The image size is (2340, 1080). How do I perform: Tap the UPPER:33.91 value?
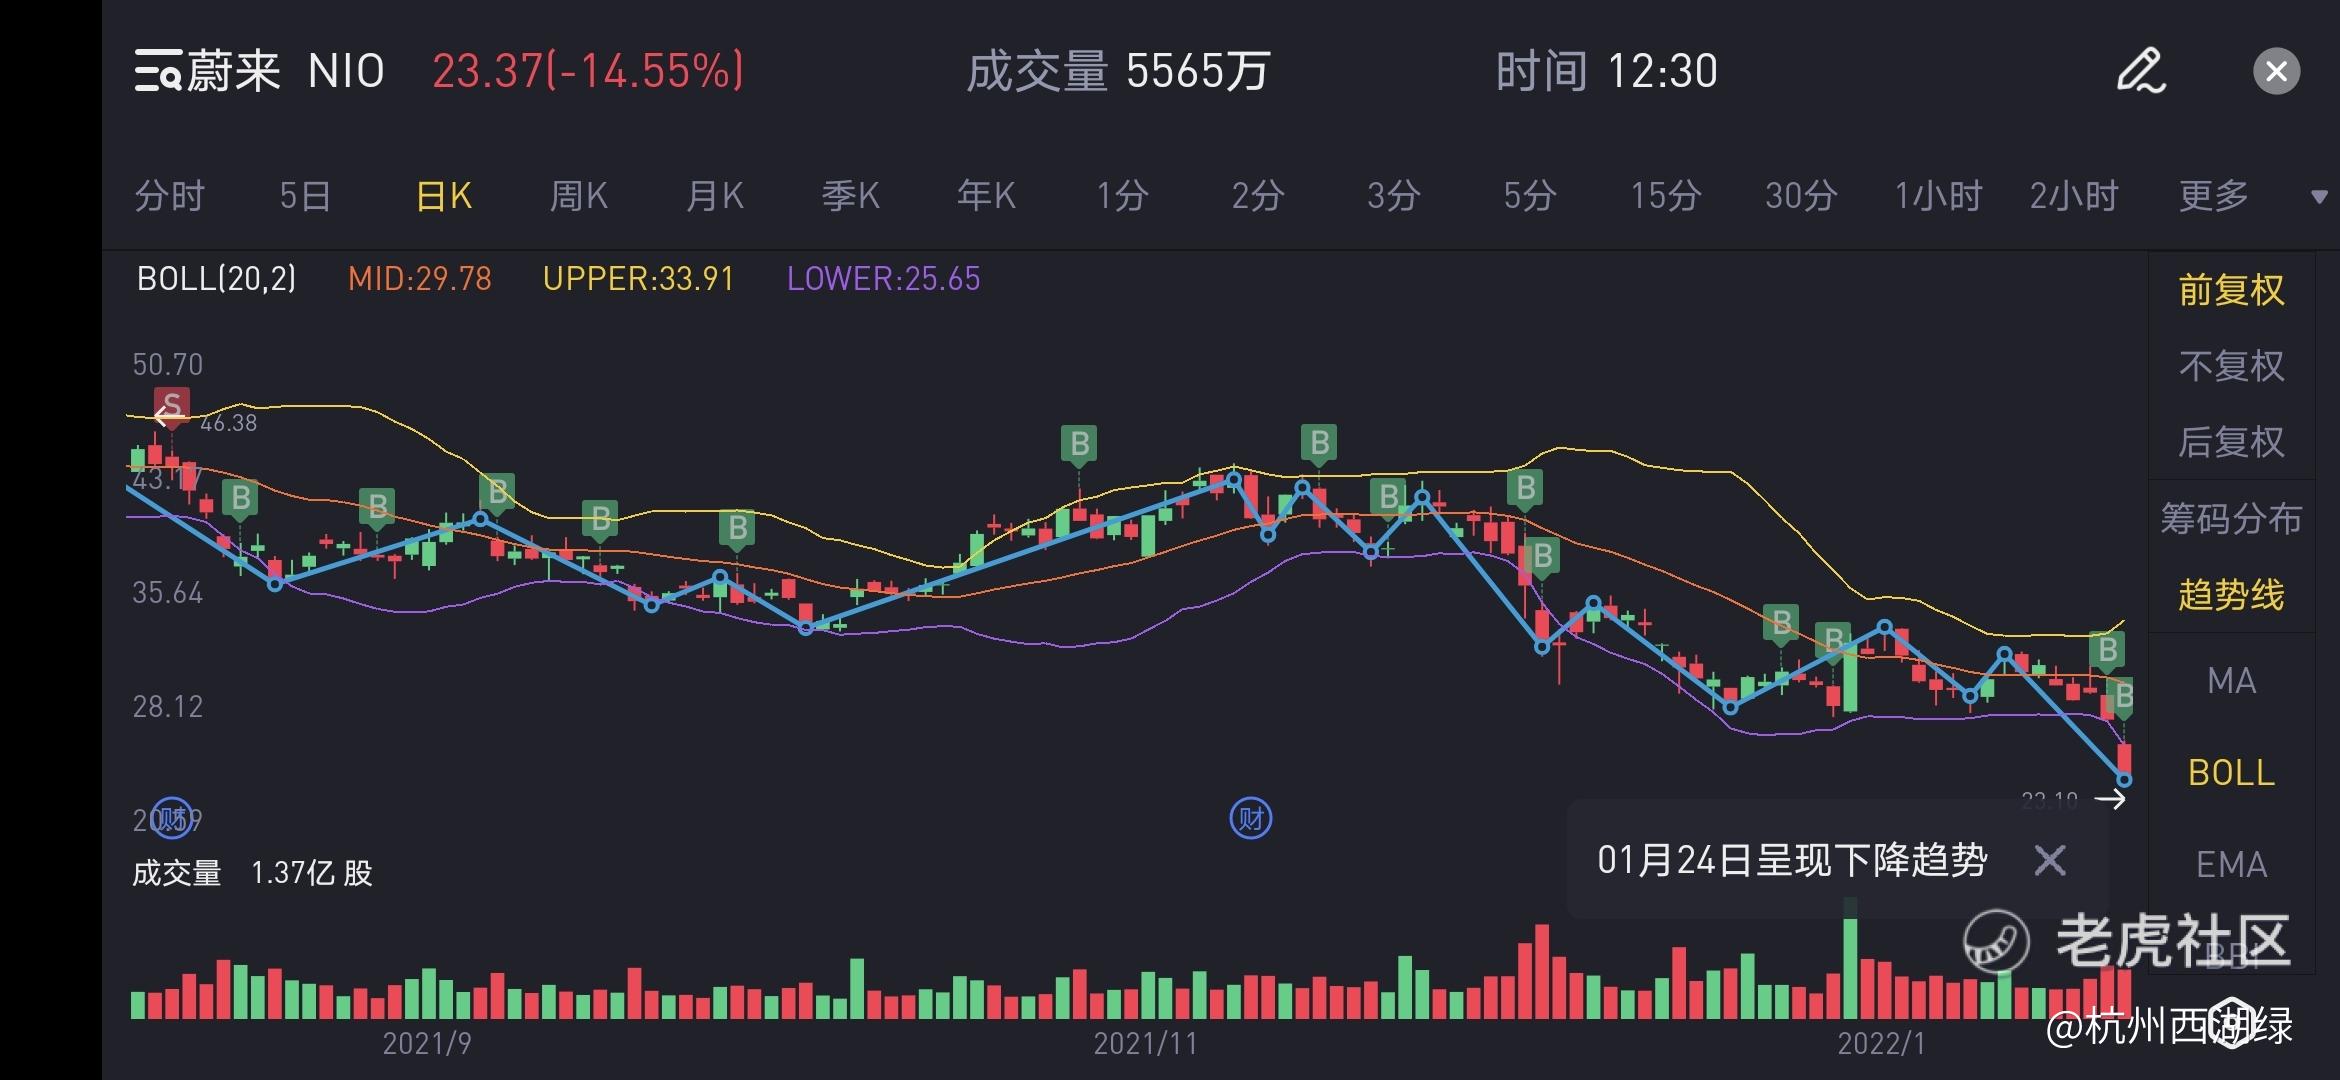[639, 278]
